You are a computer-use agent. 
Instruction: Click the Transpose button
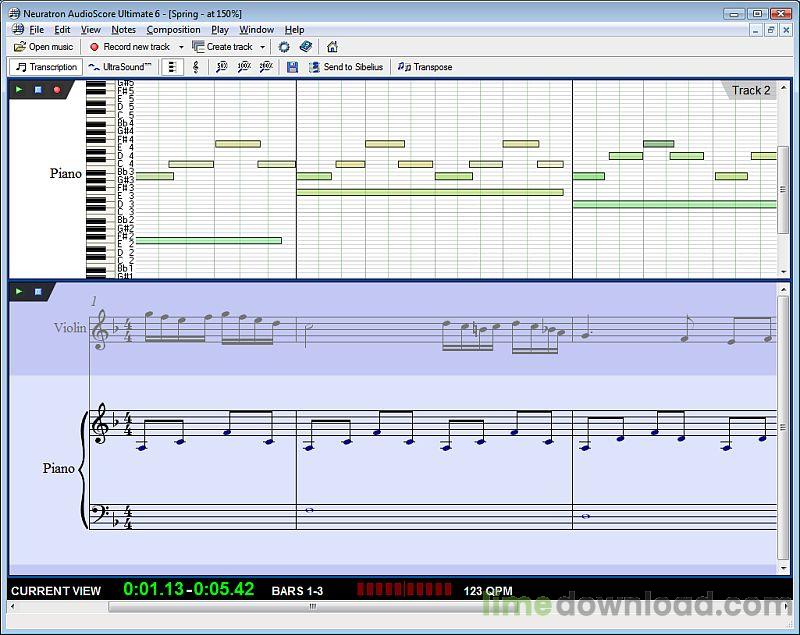425,67
